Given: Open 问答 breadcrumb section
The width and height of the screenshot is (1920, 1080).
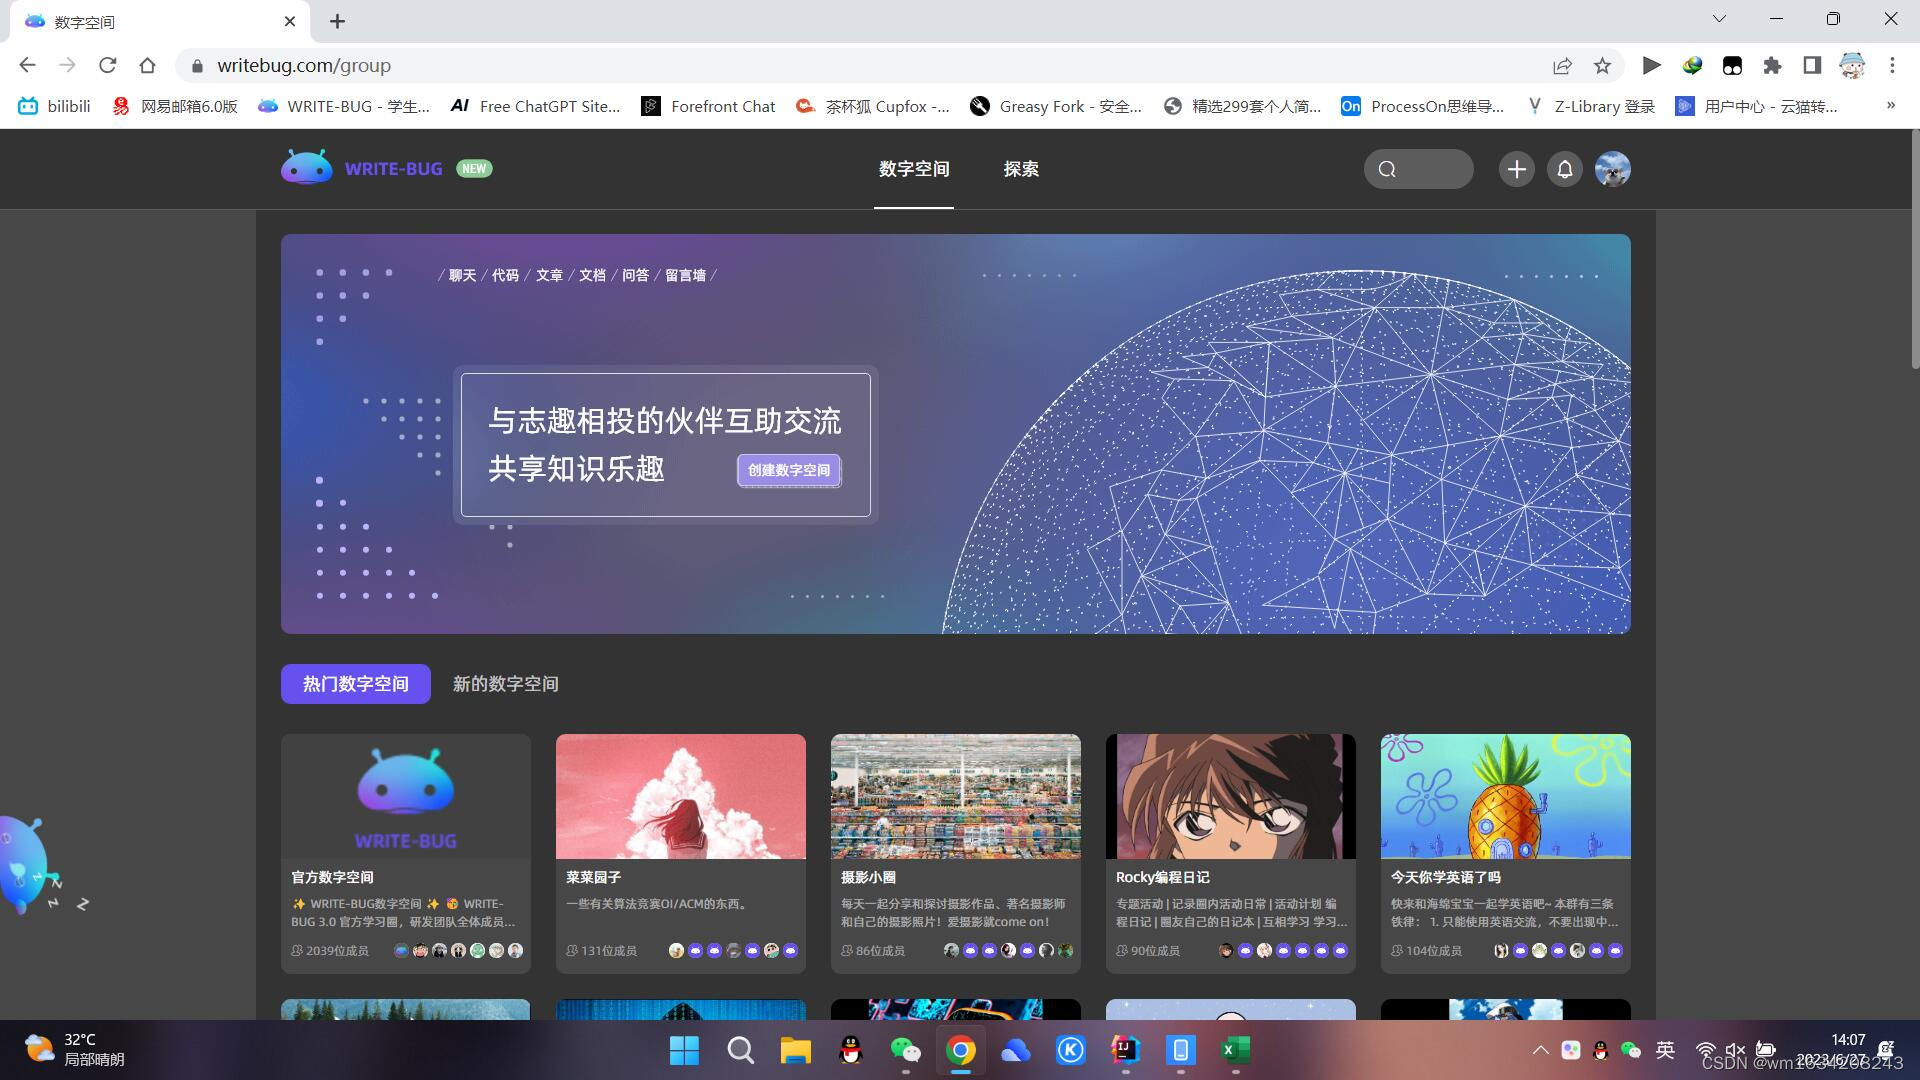Looking at the screenshot, I should click(x=636, y=274).
